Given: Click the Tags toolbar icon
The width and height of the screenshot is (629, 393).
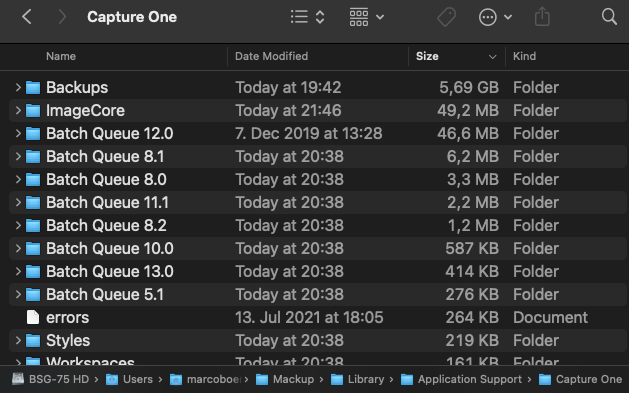Looking at the screenshot, I should [446, 17].
